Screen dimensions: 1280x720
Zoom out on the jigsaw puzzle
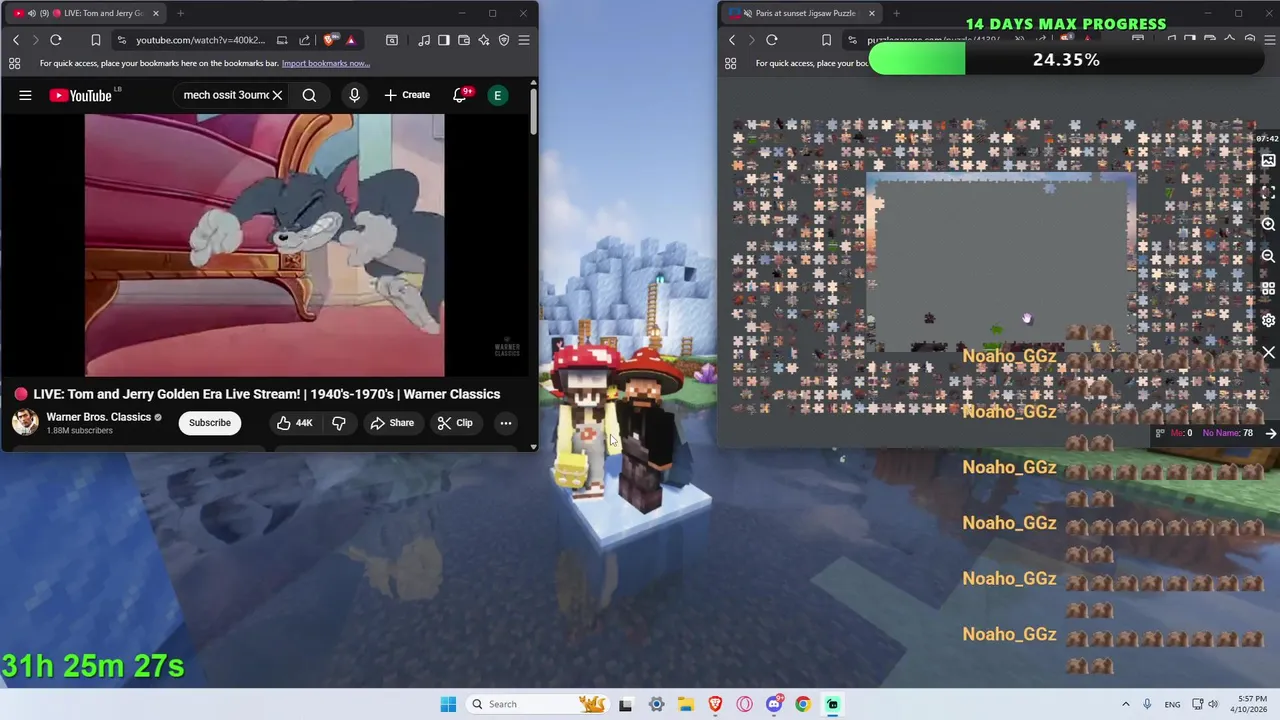[x=1268, y=256]
